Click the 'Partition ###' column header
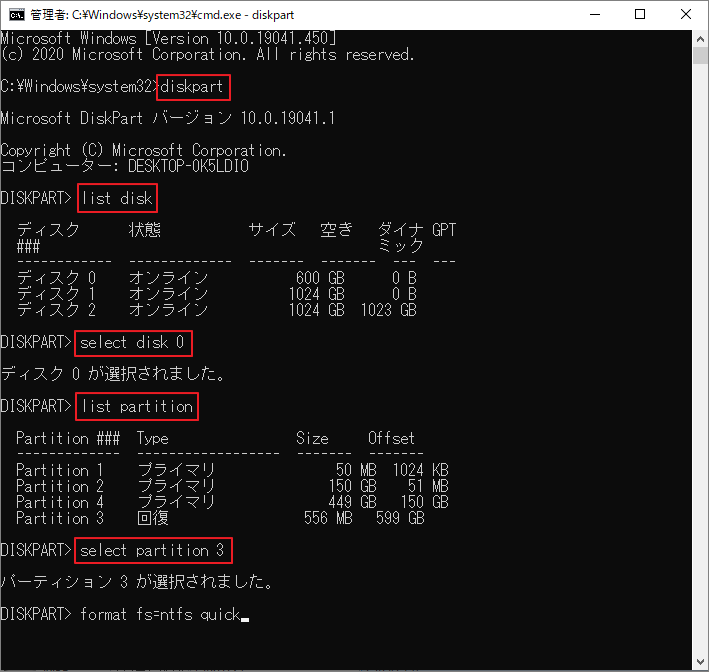Screen dimensions: 709x672 [x=68, y=438]
